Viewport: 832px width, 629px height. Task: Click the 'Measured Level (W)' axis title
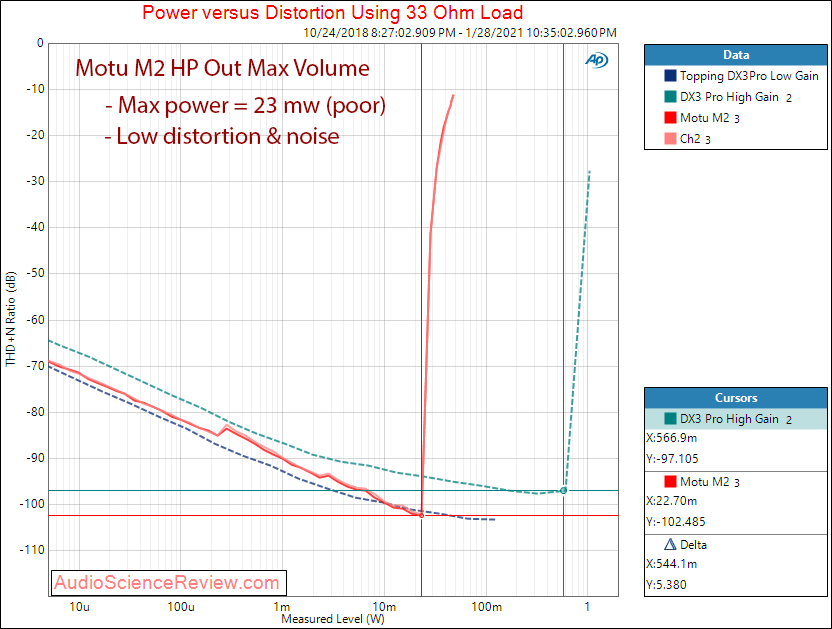333,619
